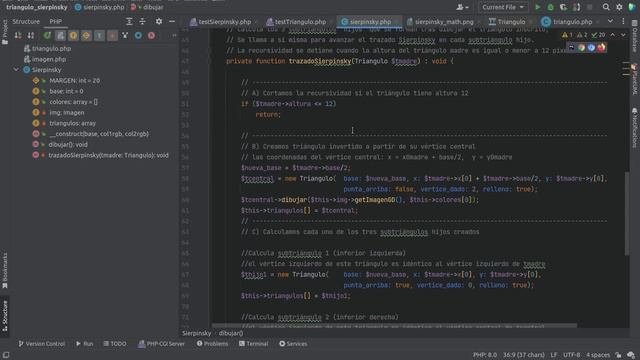Open the Problems tool window
Viewport: 640px width, 360px height.
pos(212,344)
